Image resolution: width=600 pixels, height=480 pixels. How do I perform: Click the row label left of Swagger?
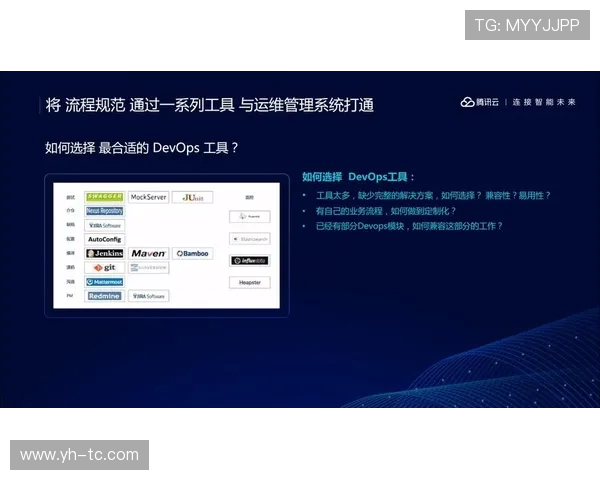click(70, 197)
